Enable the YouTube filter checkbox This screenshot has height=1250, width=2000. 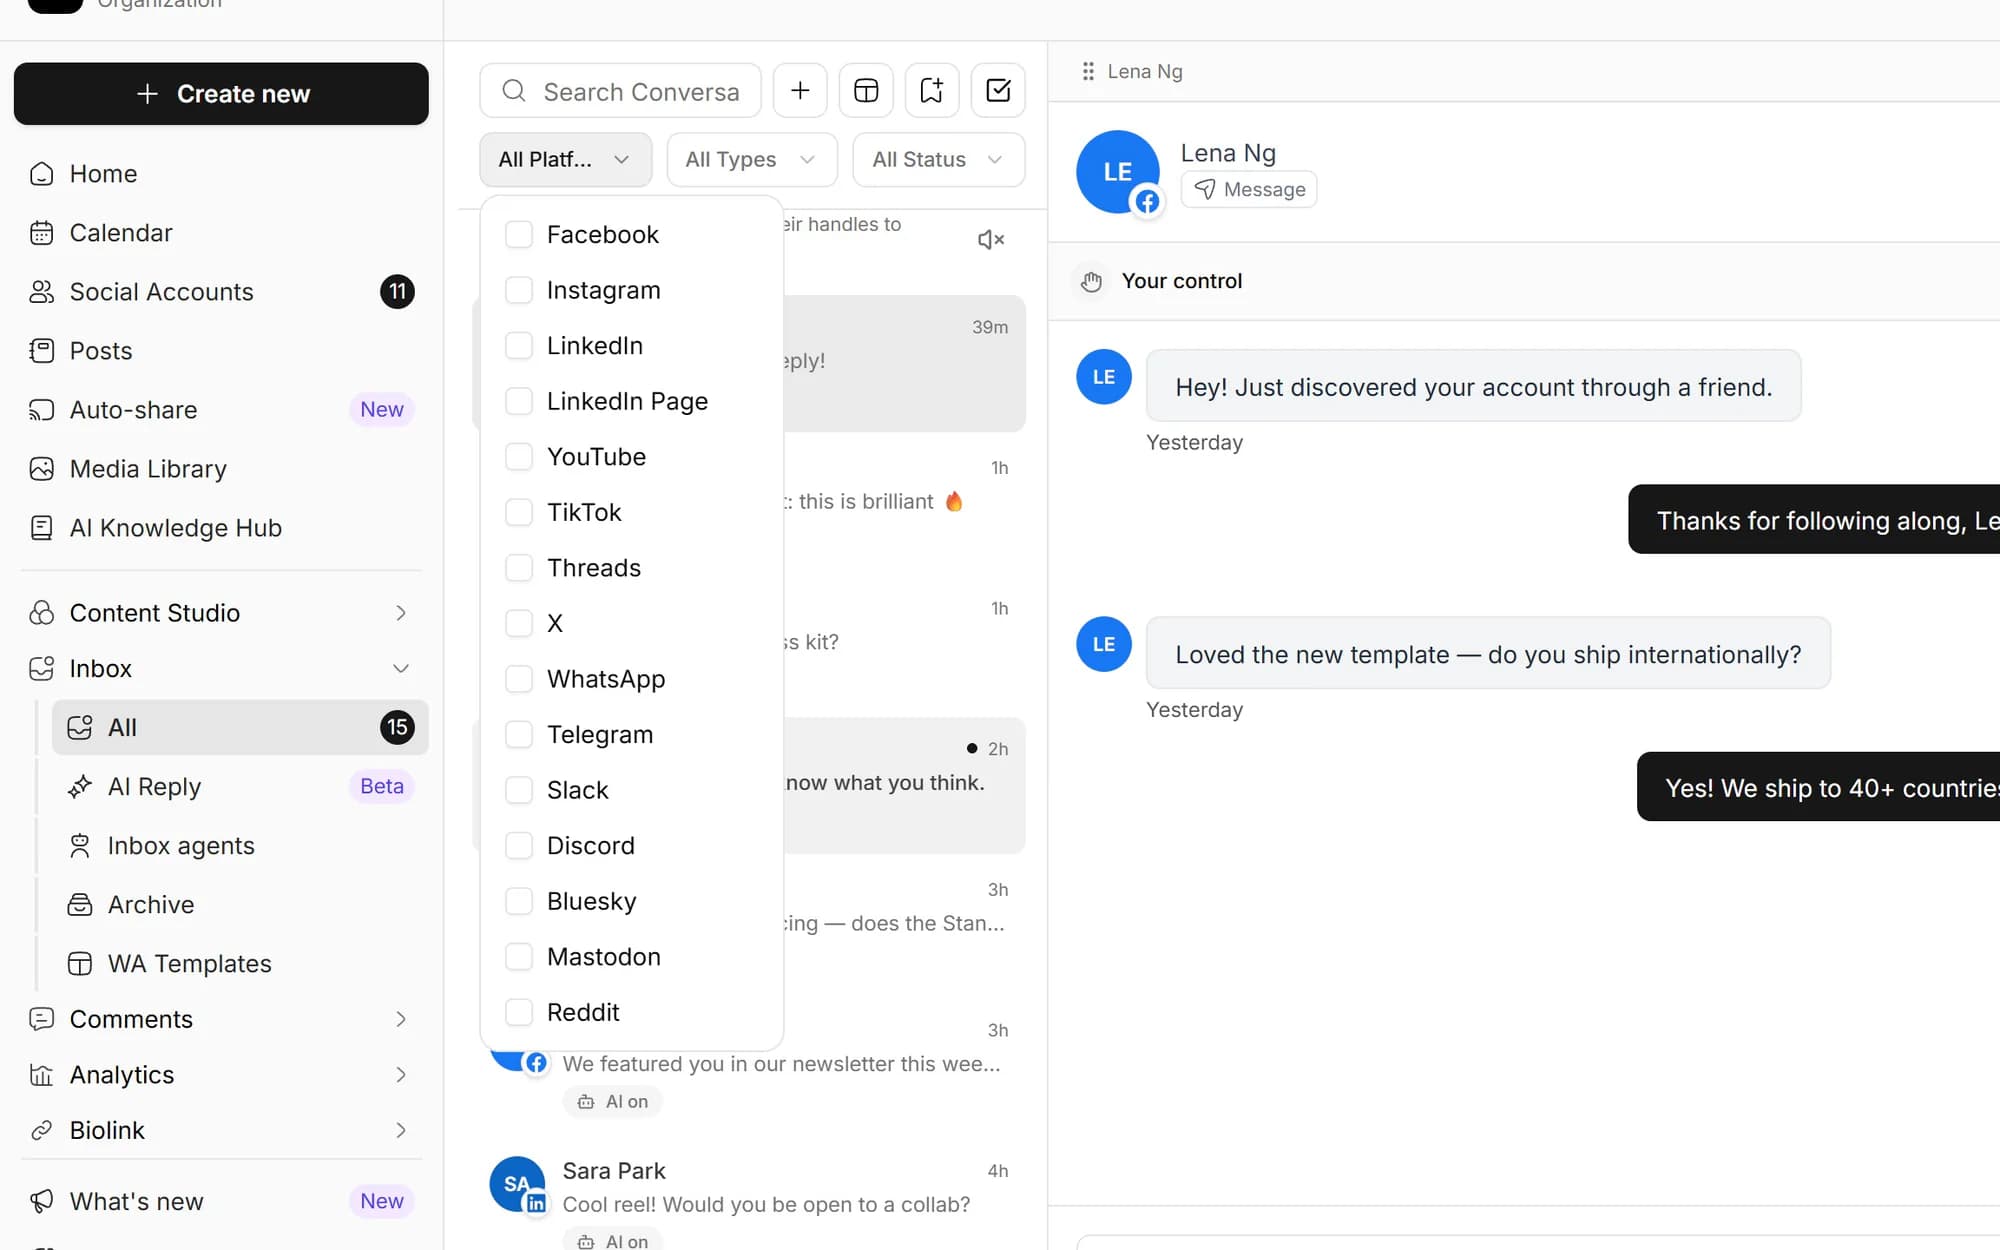(x=519, y=457)
